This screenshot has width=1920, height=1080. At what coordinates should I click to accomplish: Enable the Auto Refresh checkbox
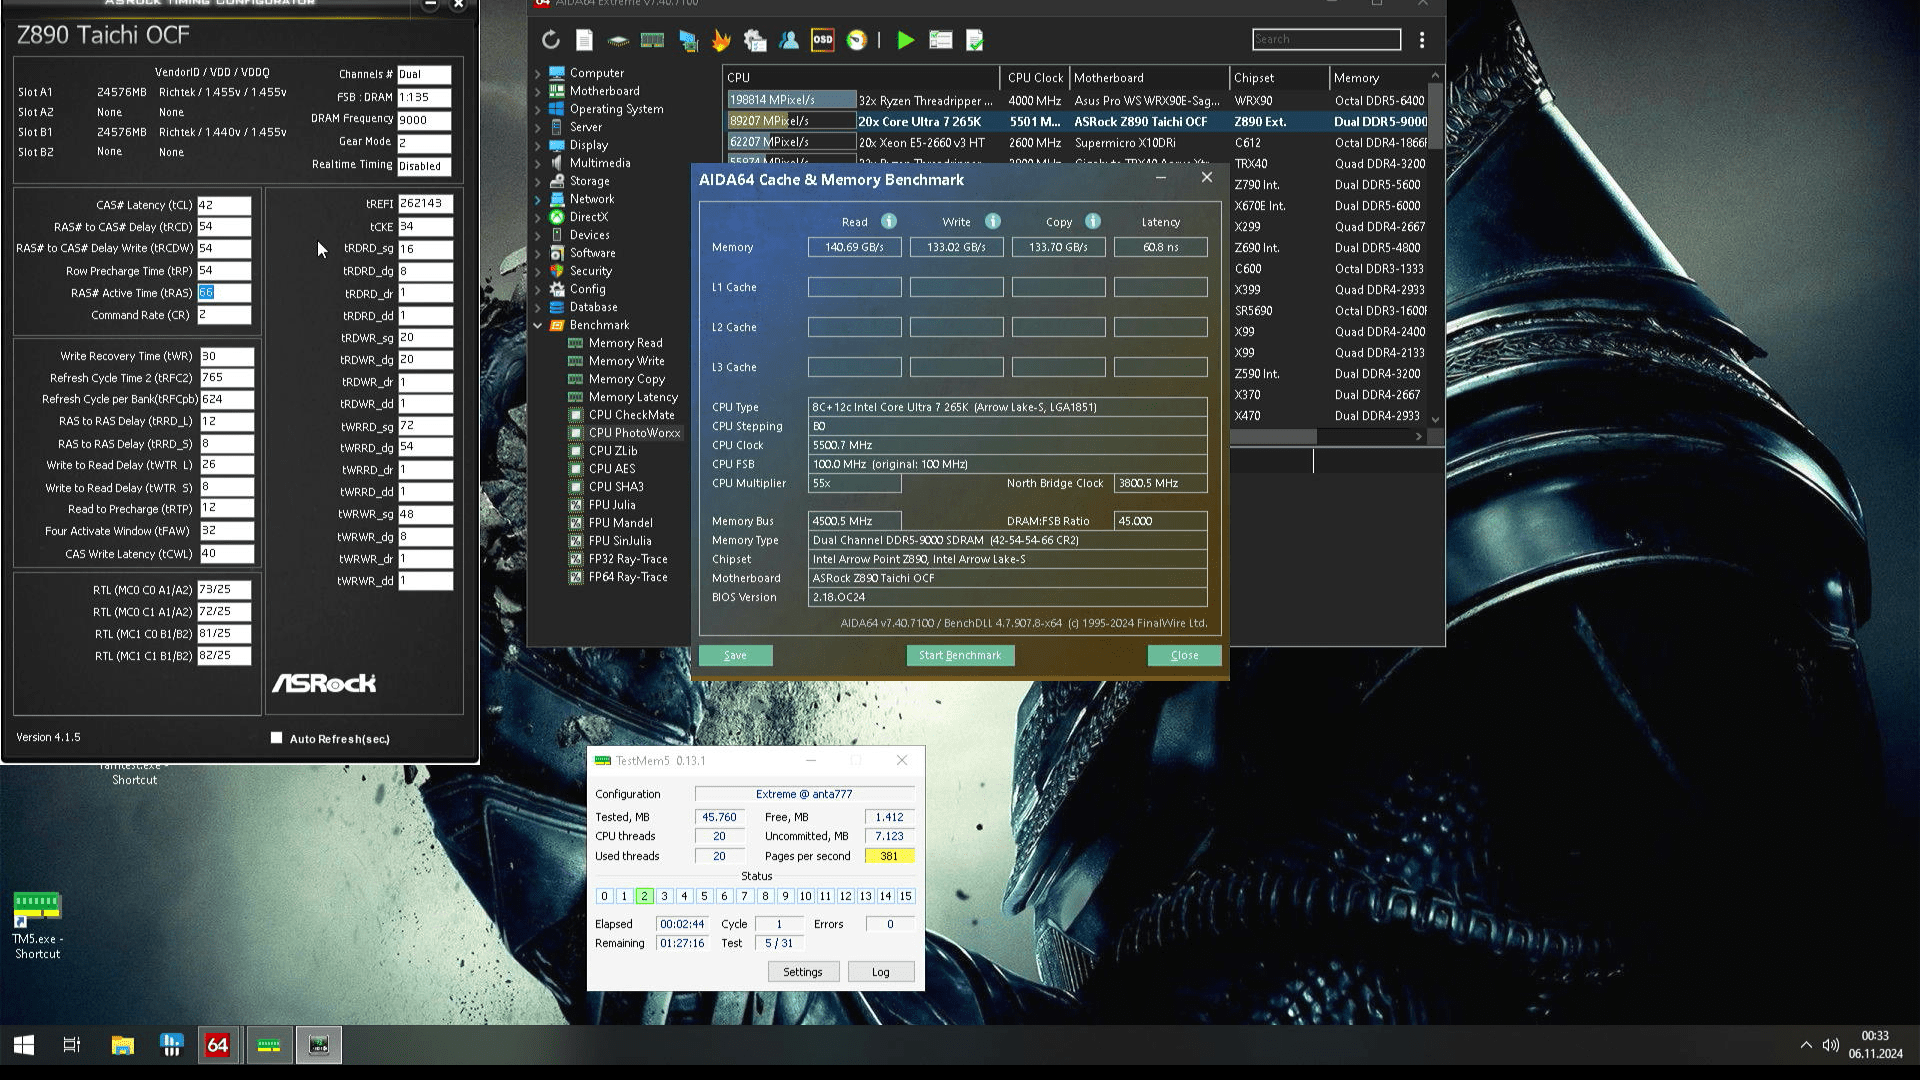277,738
